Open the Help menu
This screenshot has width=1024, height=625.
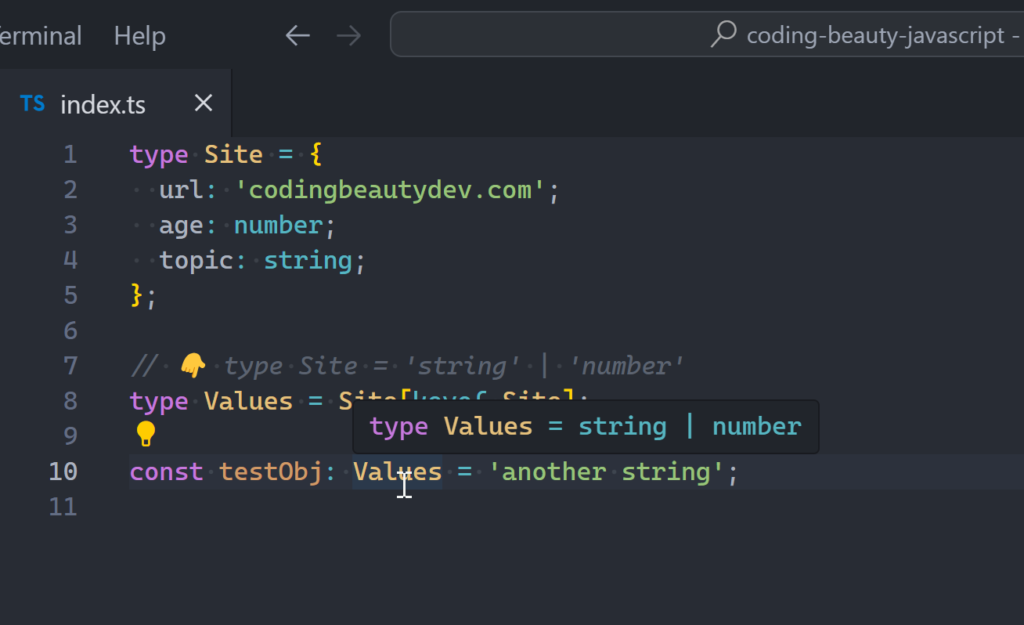pos(140,36)
